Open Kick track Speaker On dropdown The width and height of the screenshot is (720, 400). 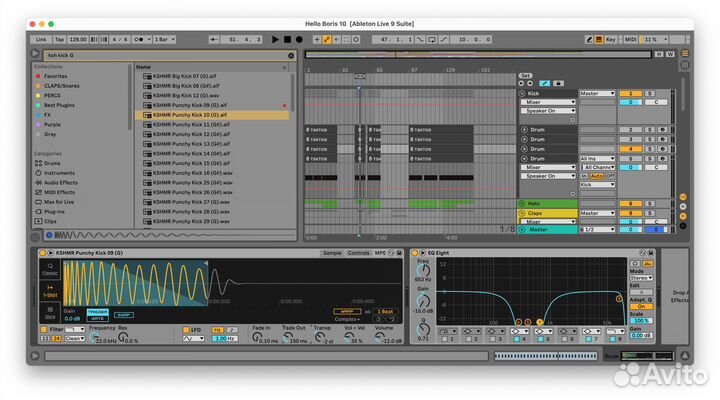pos(548,111)
